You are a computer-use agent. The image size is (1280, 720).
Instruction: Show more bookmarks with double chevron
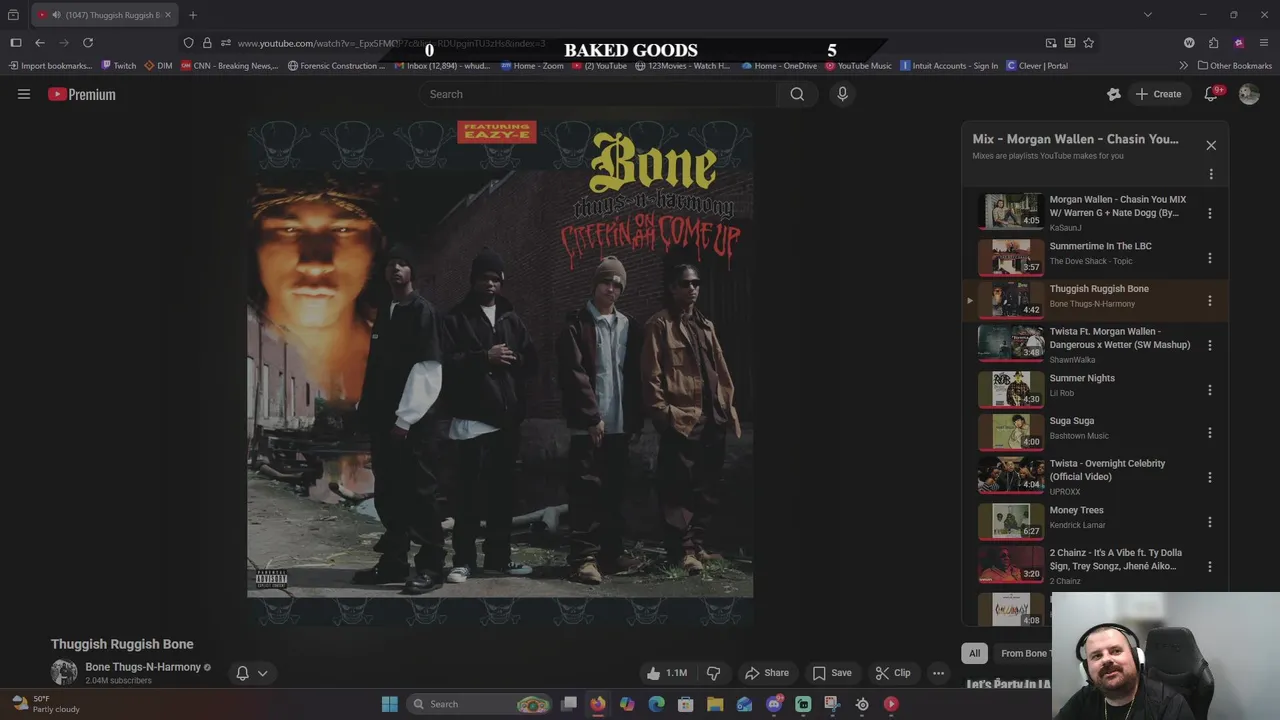1184,66
